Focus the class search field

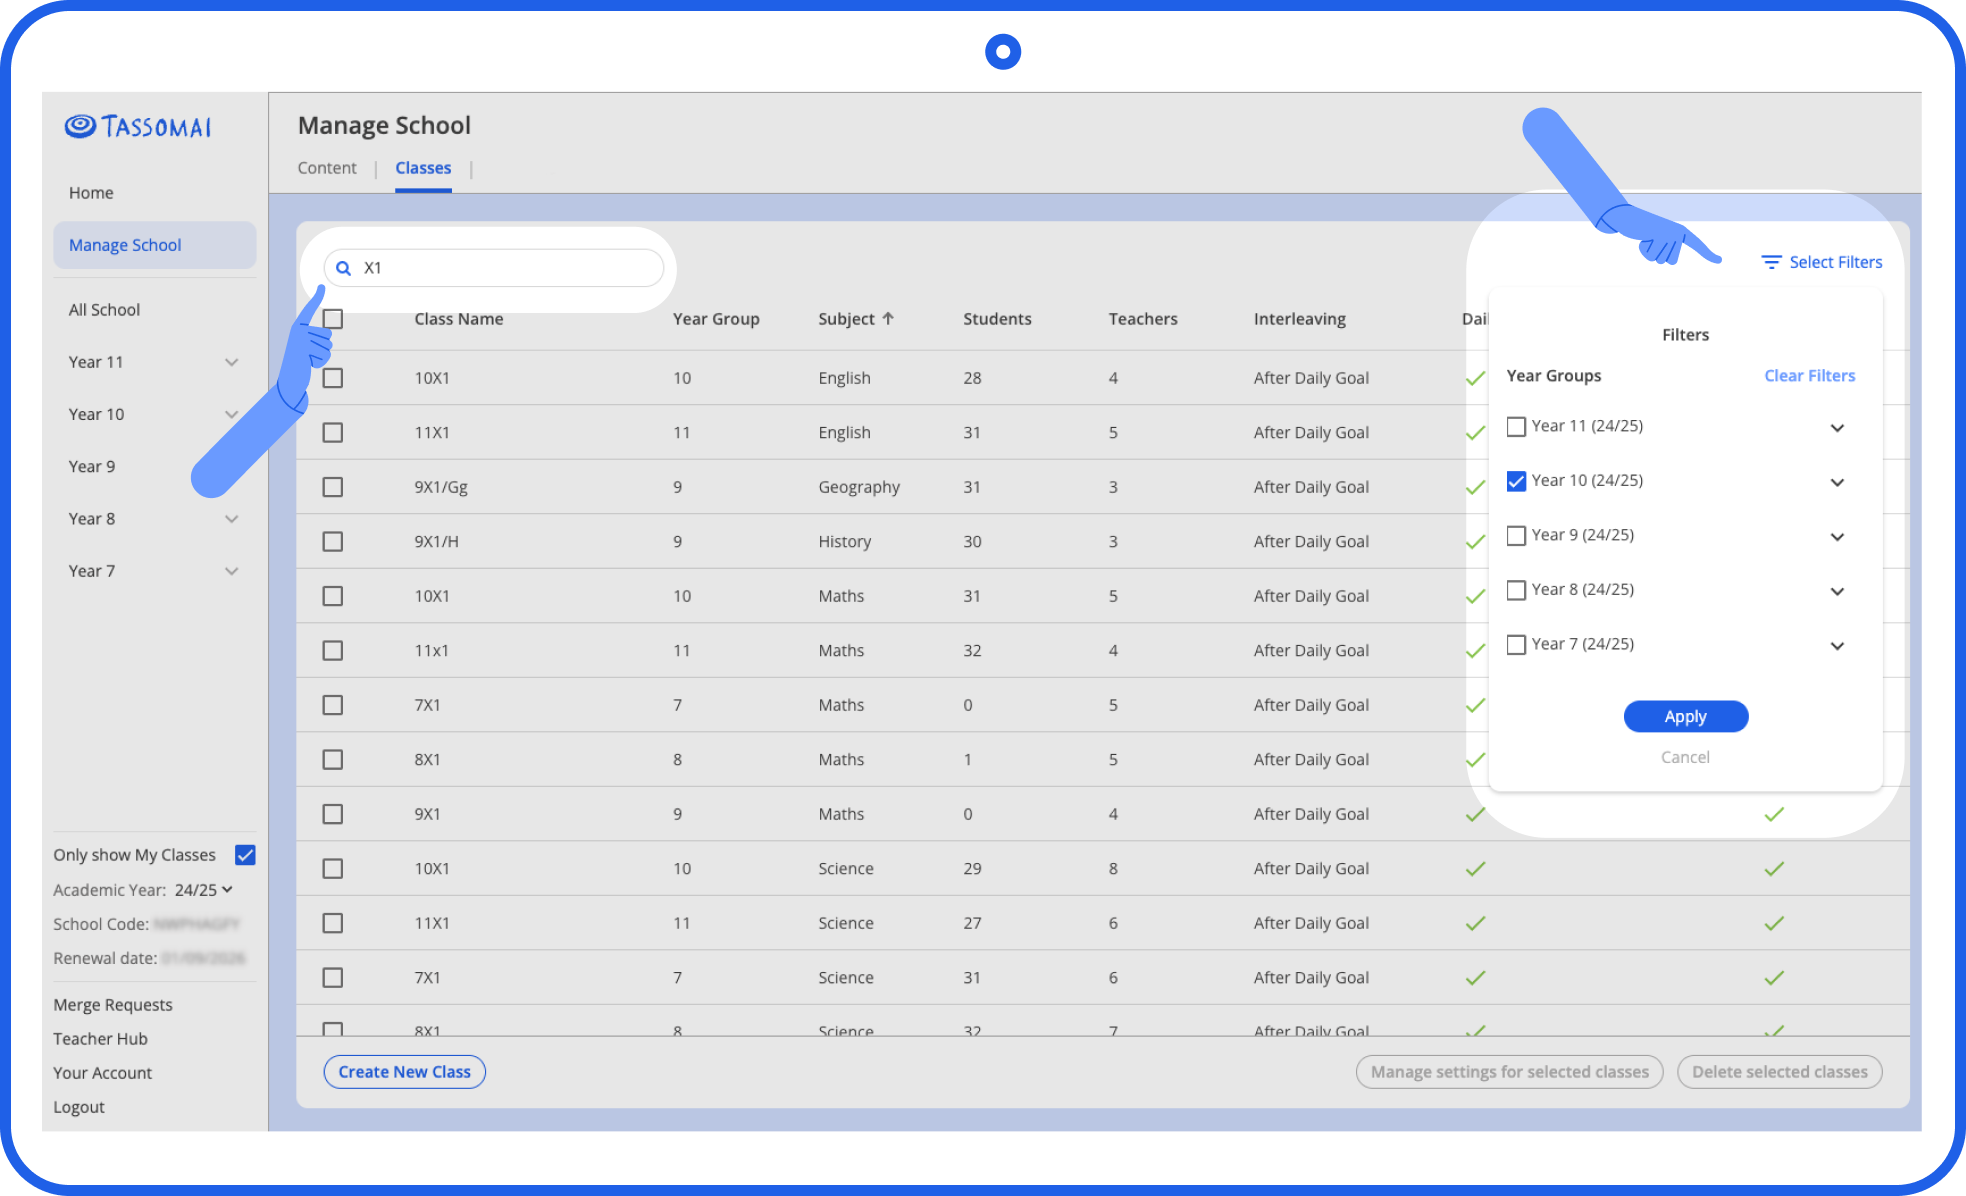tap(494, 268)
